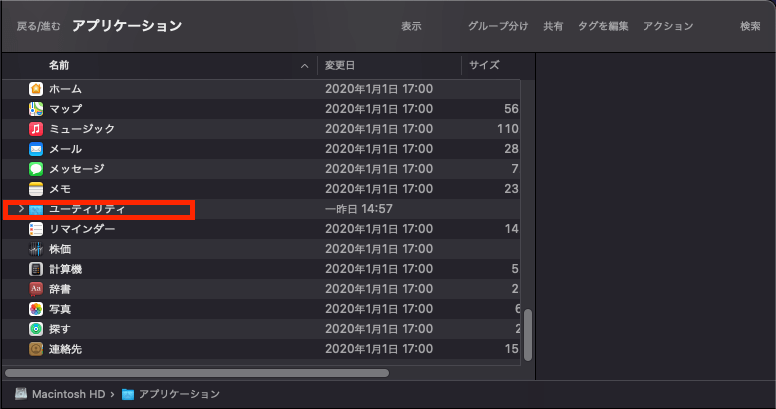Click the 辞書 app icon
The width and height of the screenshot is (776, 409).
(36, 289)
